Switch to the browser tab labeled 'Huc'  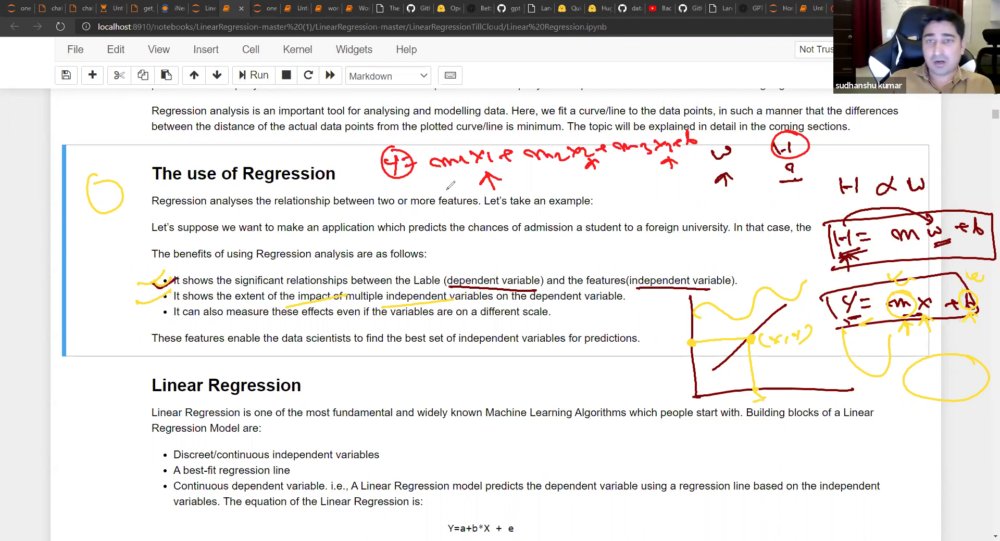point(600,8)
